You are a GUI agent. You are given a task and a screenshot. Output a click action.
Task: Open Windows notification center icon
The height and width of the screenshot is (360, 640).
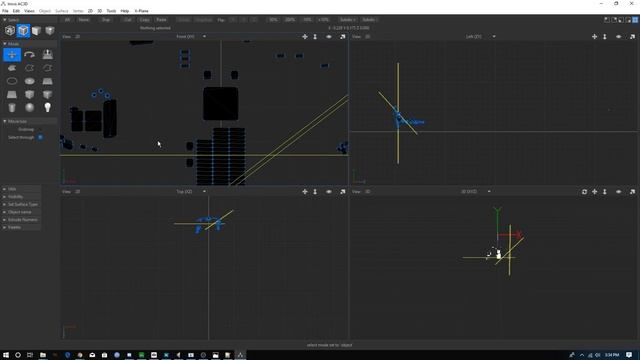(629, 355)
